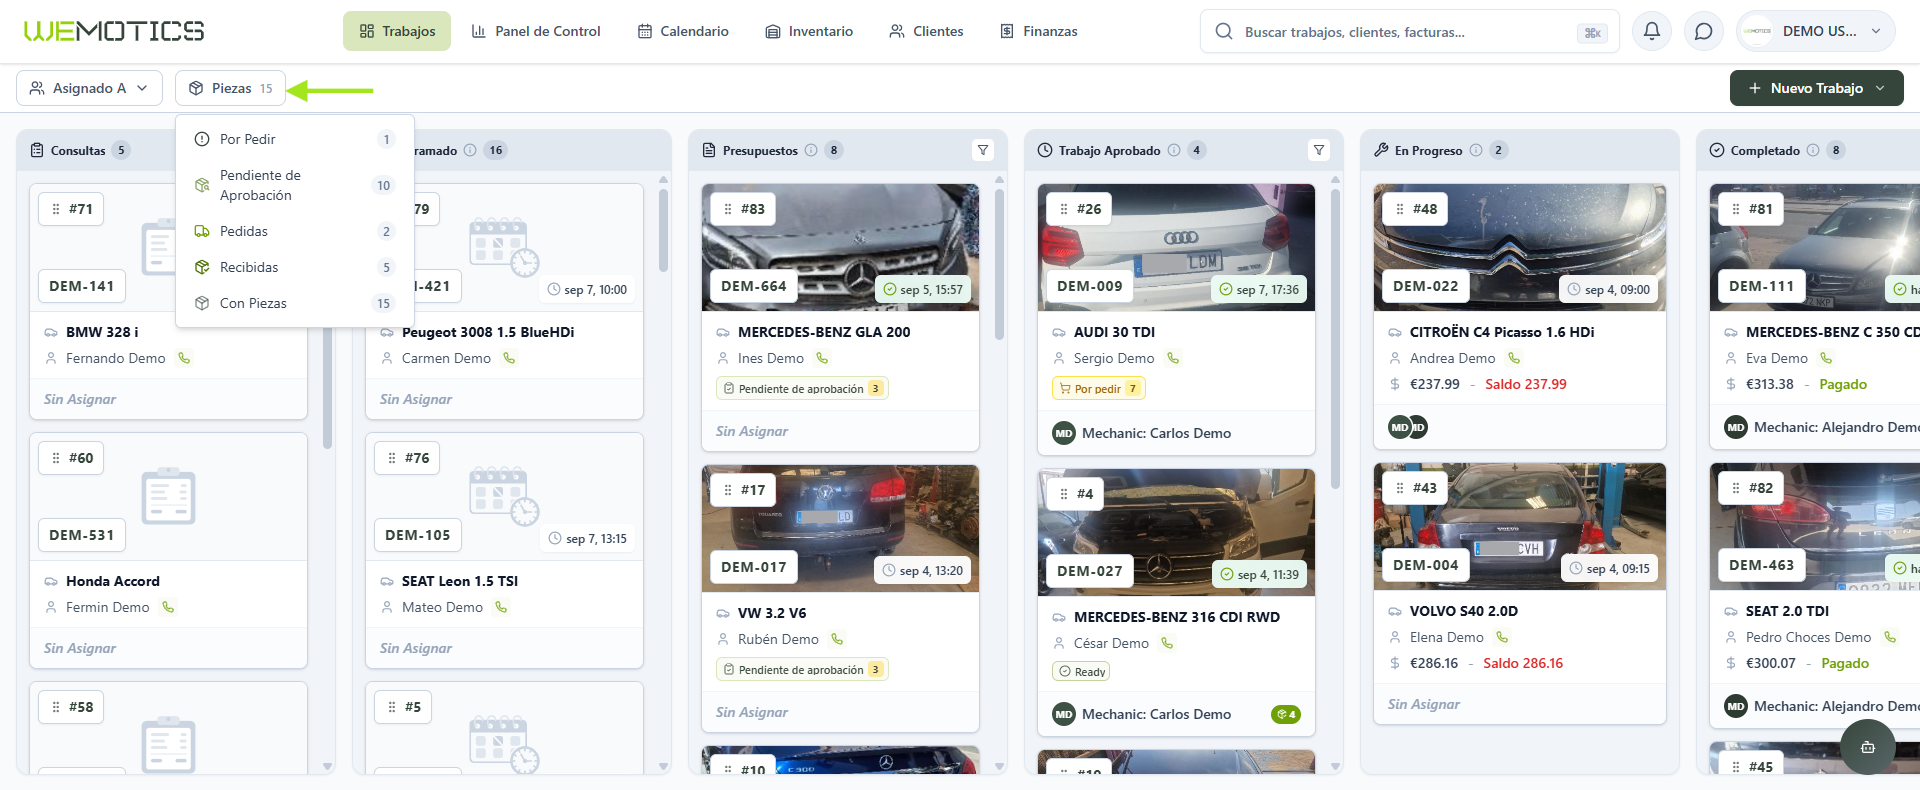Grab the drag handle on card #71
Image resolution: width=1920 pixels, height=790 pixels.
click(56, 209)
